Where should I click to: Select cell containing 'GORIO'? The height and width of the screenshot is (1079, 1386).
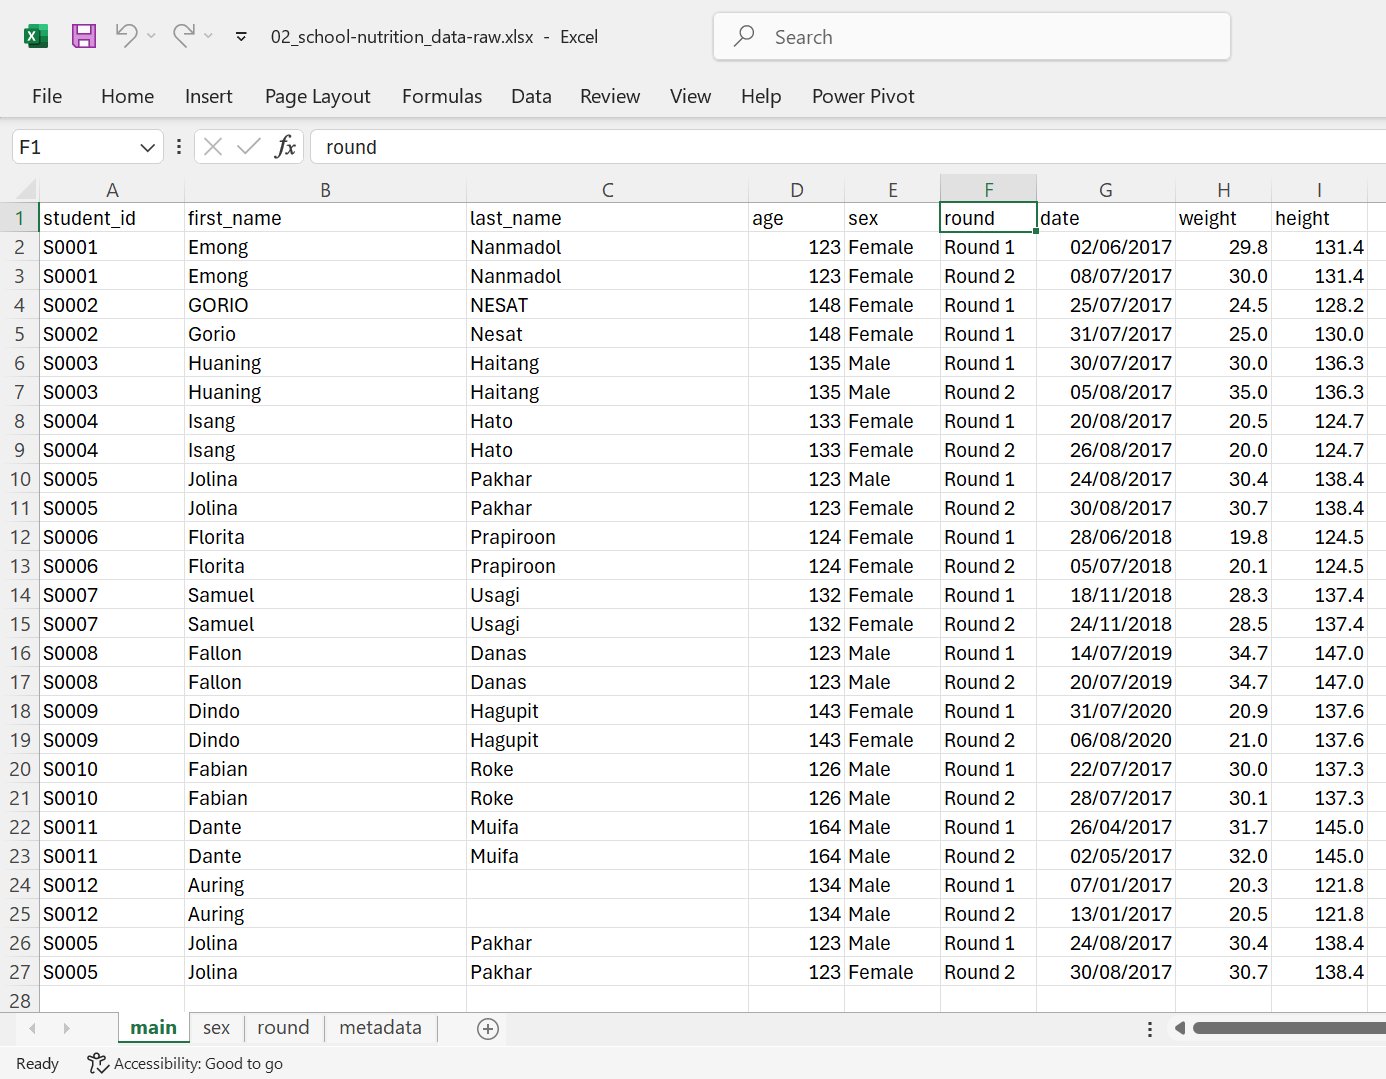(x=325, y=305)
